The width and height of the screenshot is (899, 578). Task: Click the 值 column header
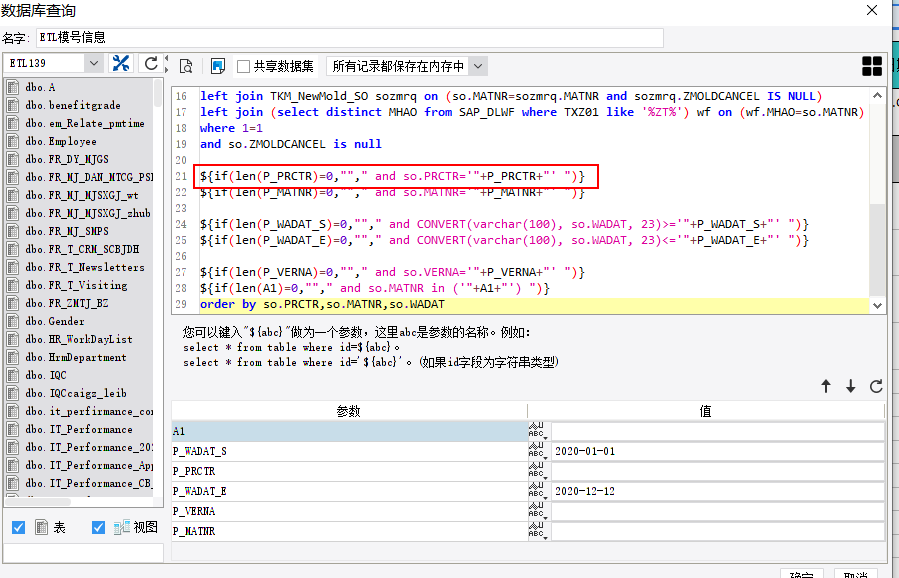[x=705, y=411]
